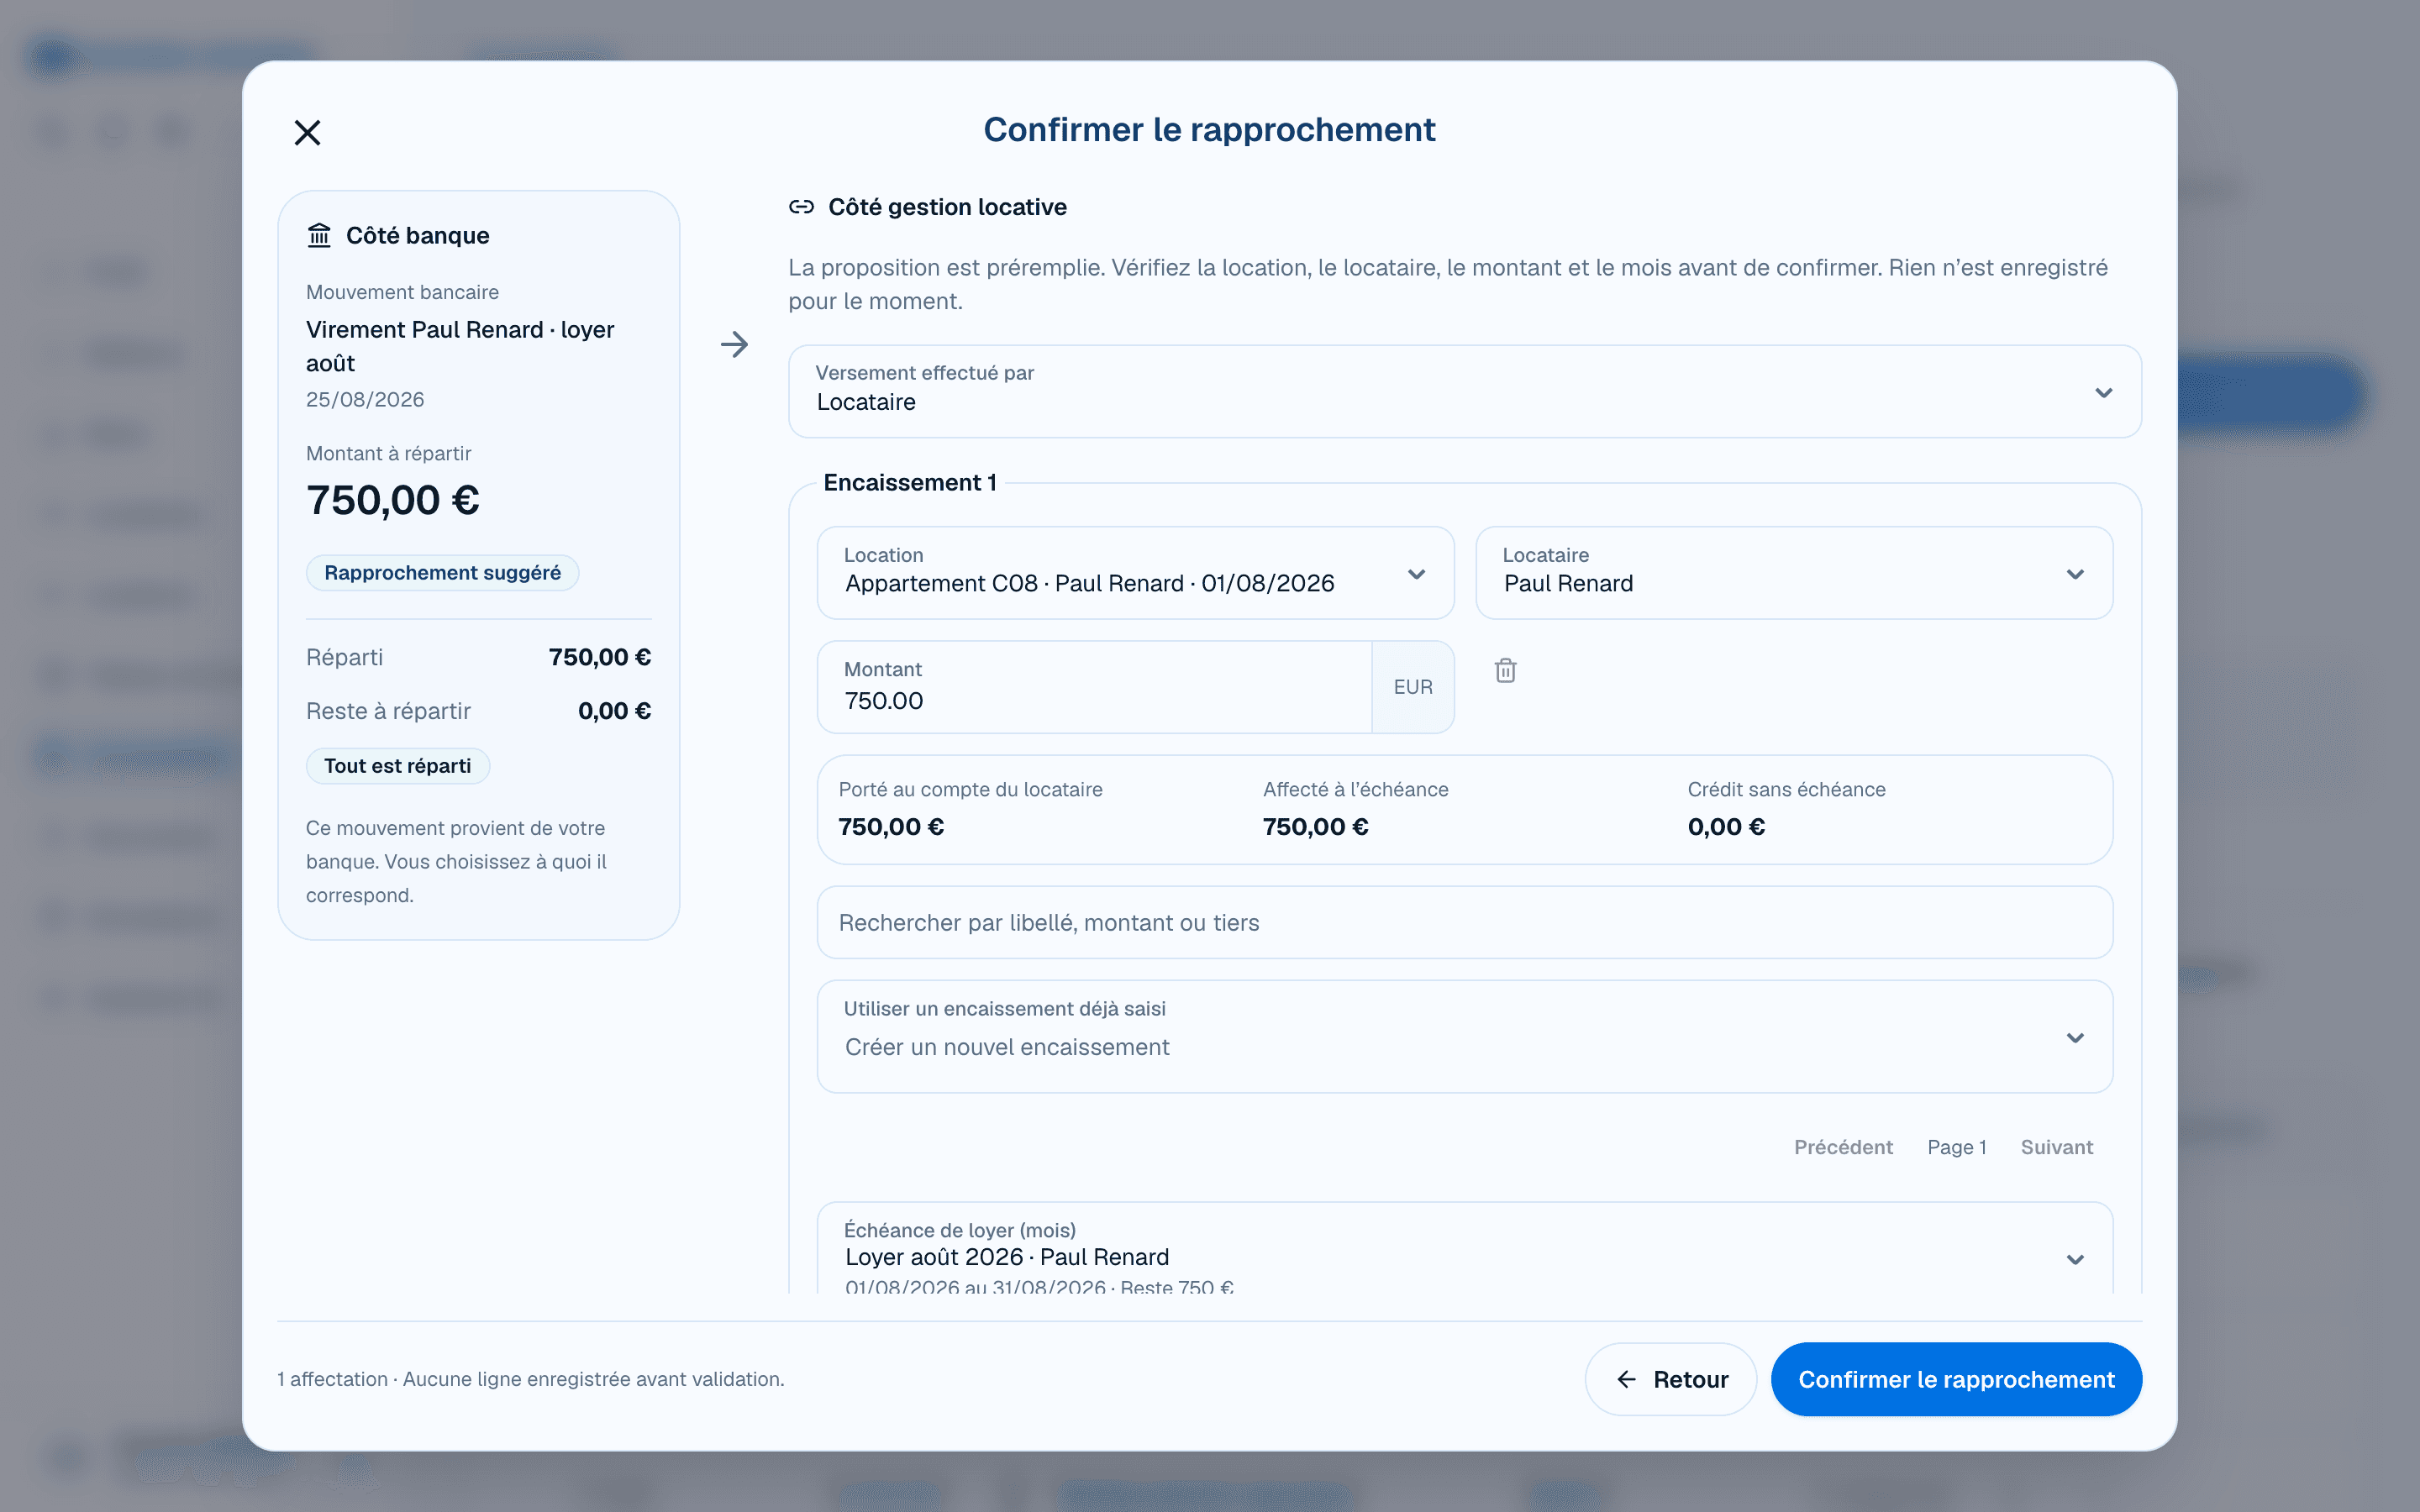
Task: Go to Suivant page
Action: pyautogui.click(x=2056, y=1147)
